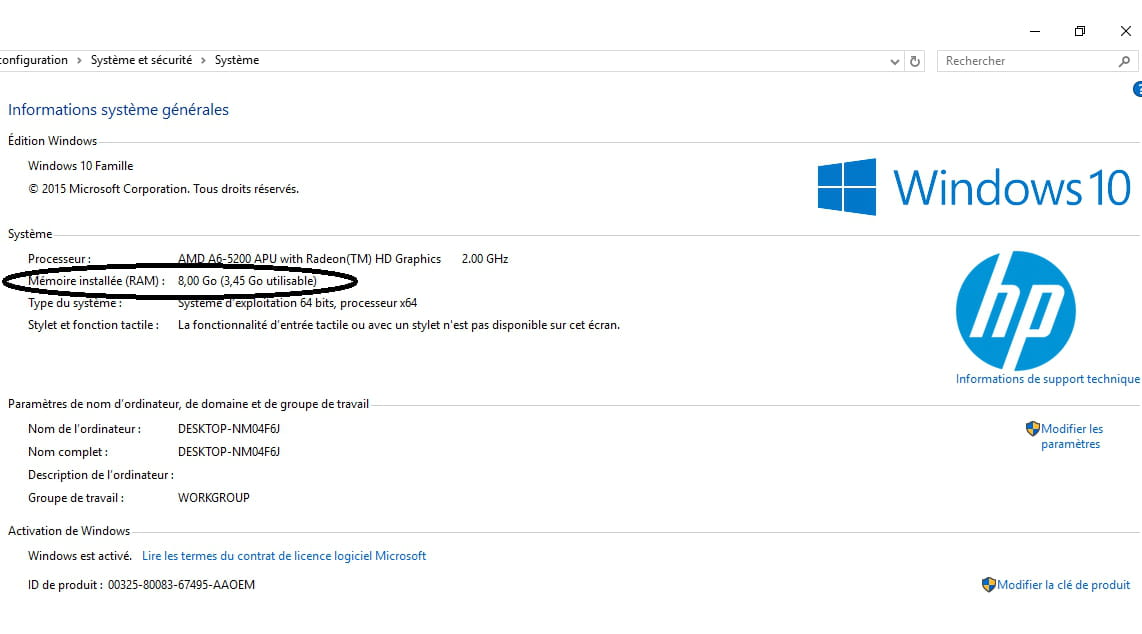Click the Nom de l'ordinateur DESKTOP-NM04F6J value
Image resolution: width=1142 pixels, height=634 pixels.
(x=229, y=429)
